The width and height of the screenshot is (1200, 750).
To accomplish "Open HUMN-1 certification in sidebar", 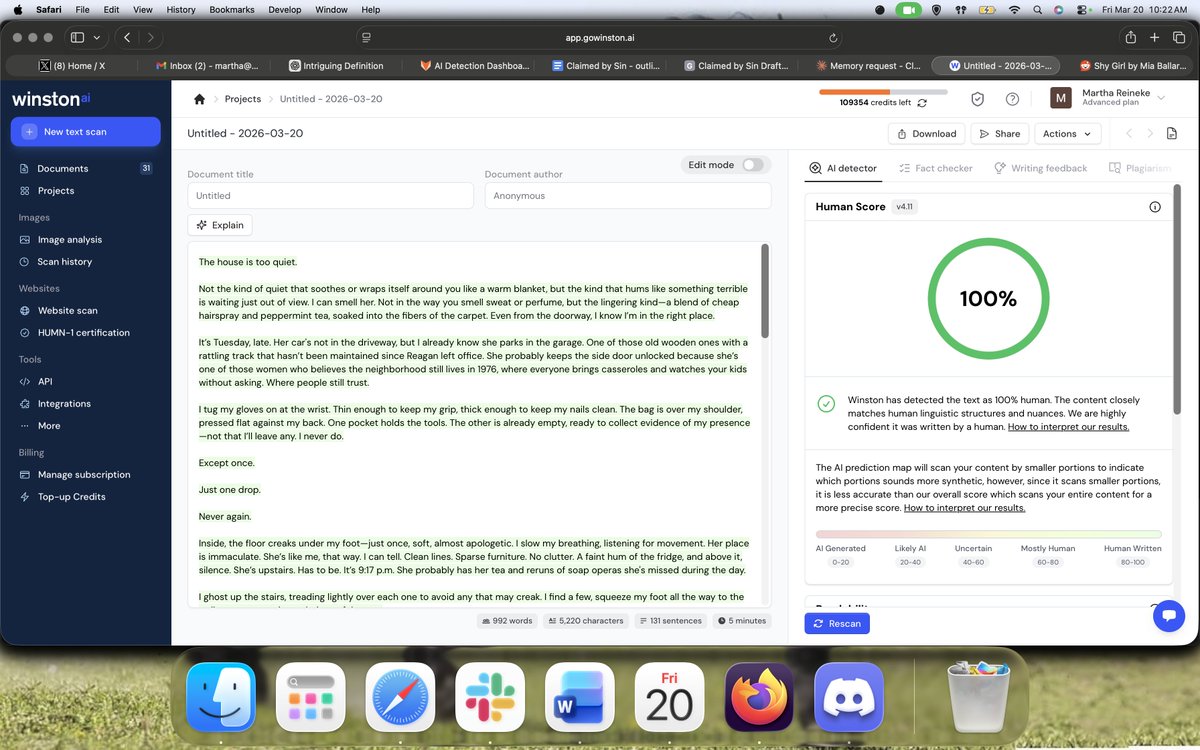I will 85,332.
